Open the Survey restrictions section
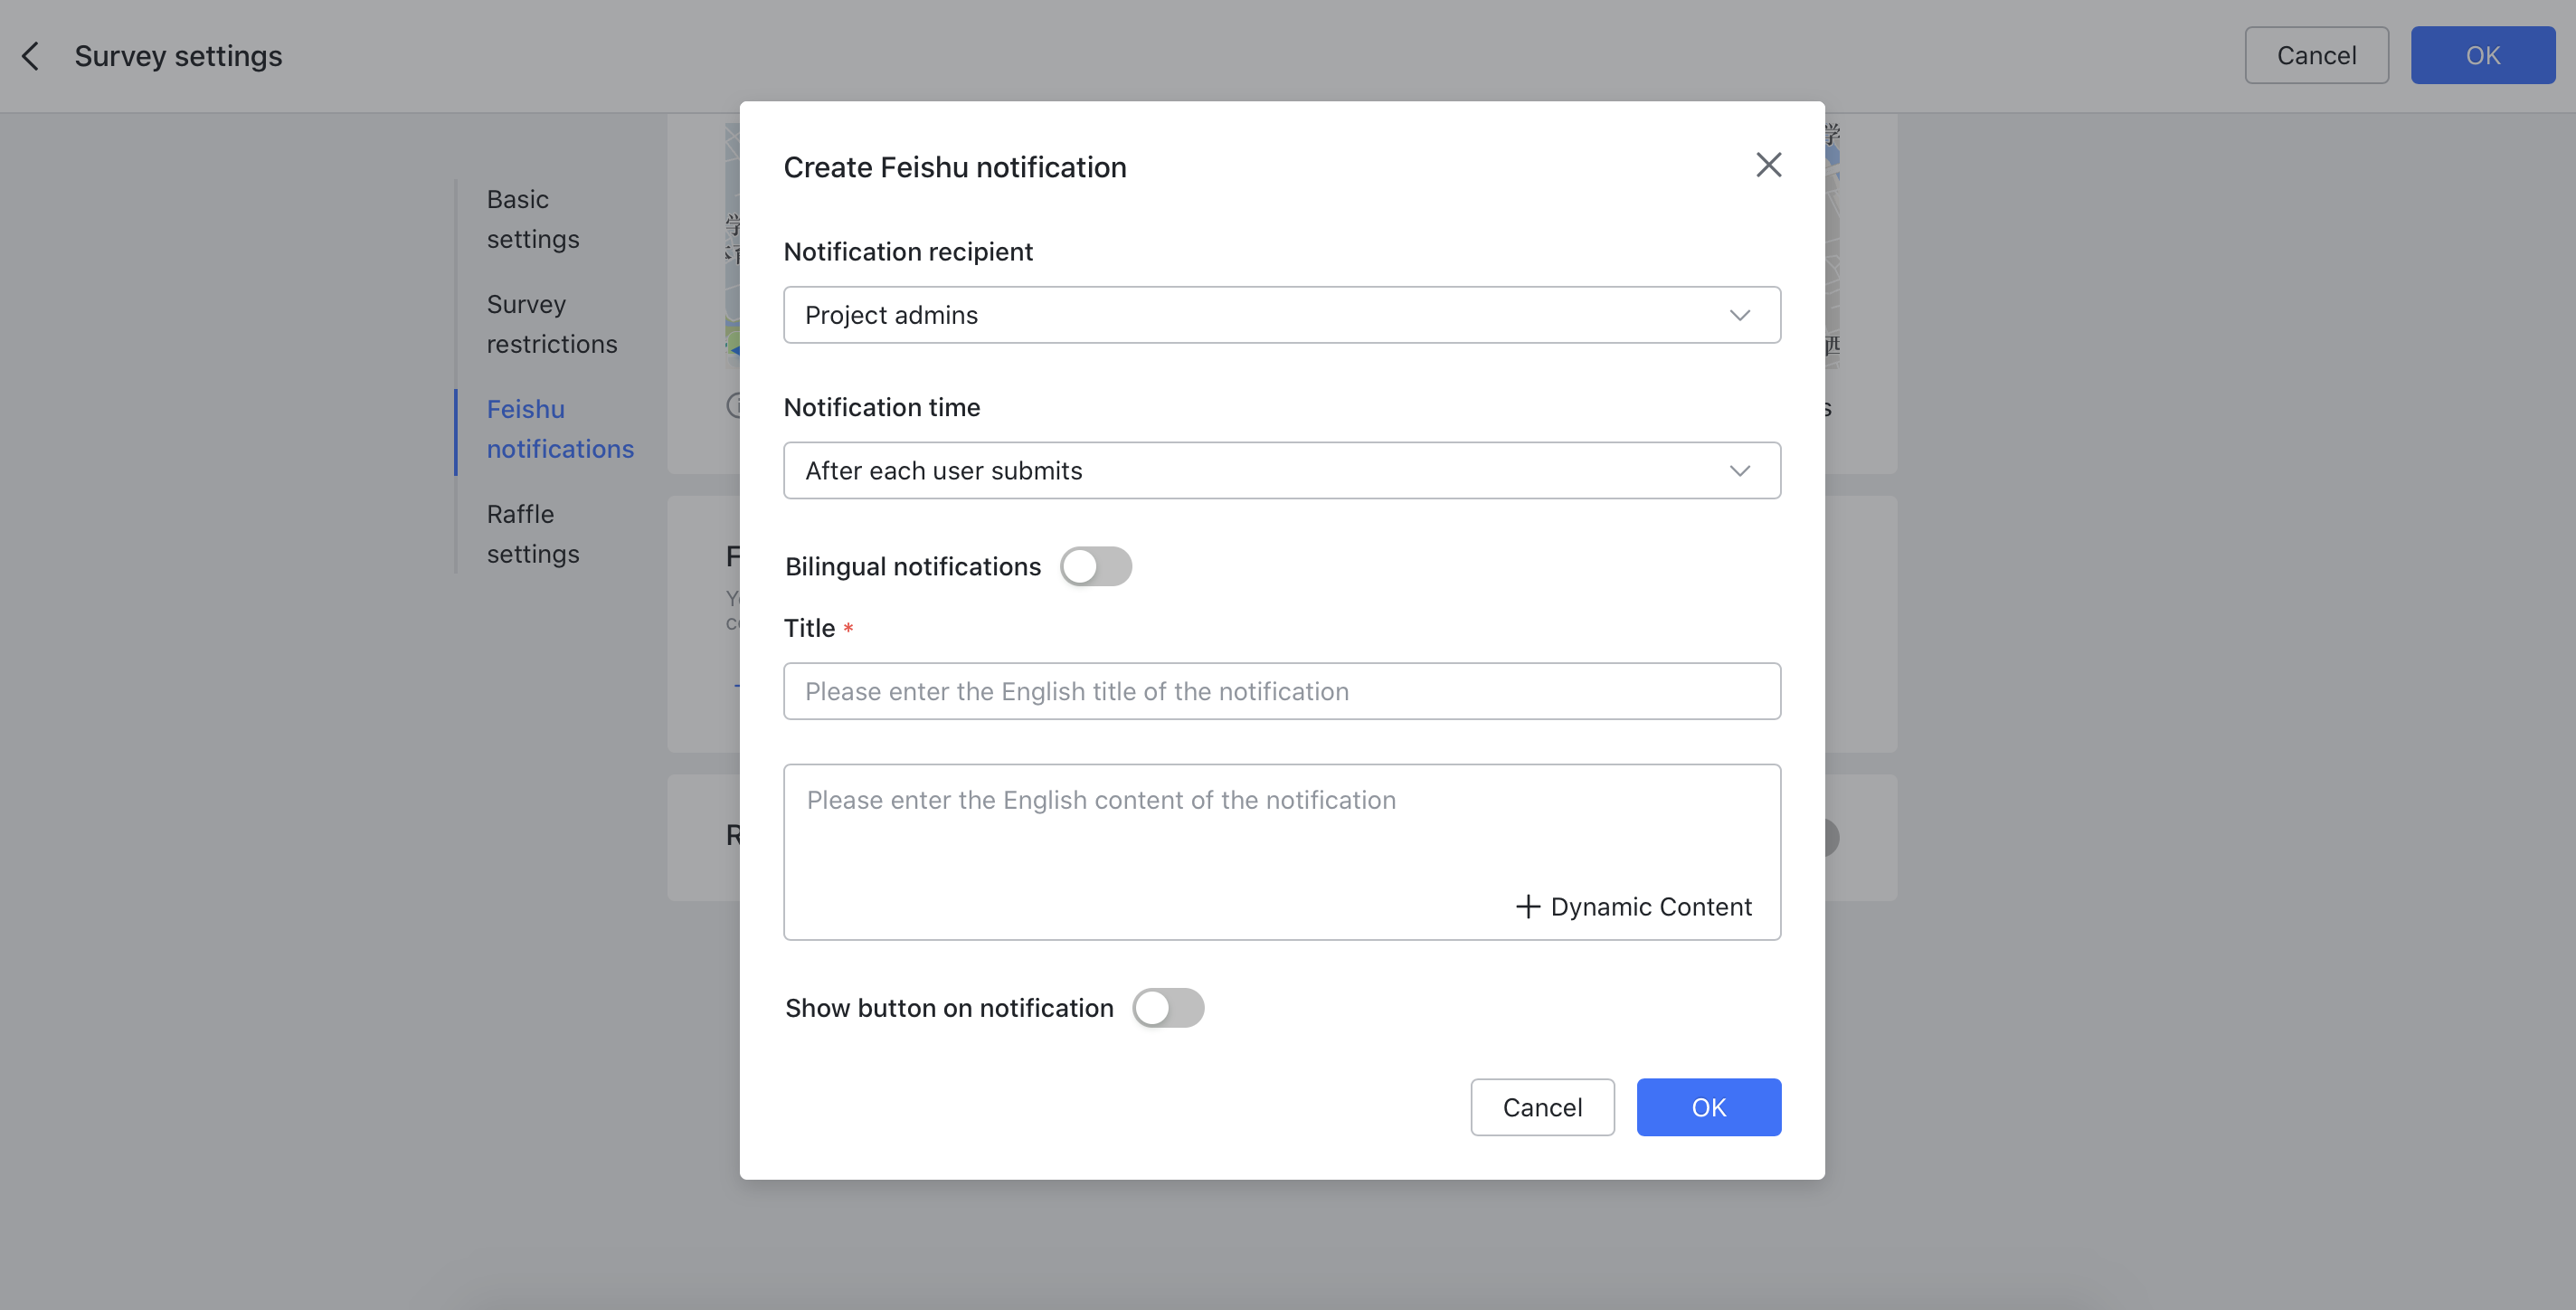This screenshot has height=1310, width=2576. coord(551,323)
